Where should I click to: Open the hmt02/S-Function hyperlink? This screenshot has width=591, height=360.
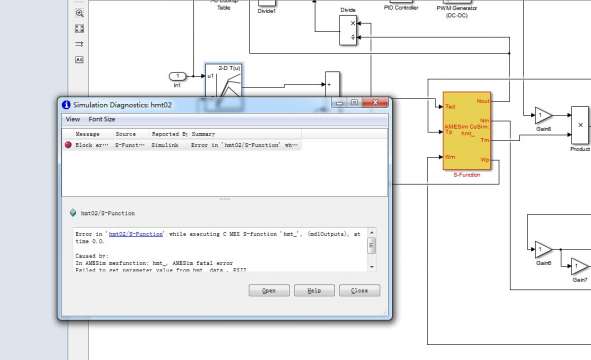point(136,234)
